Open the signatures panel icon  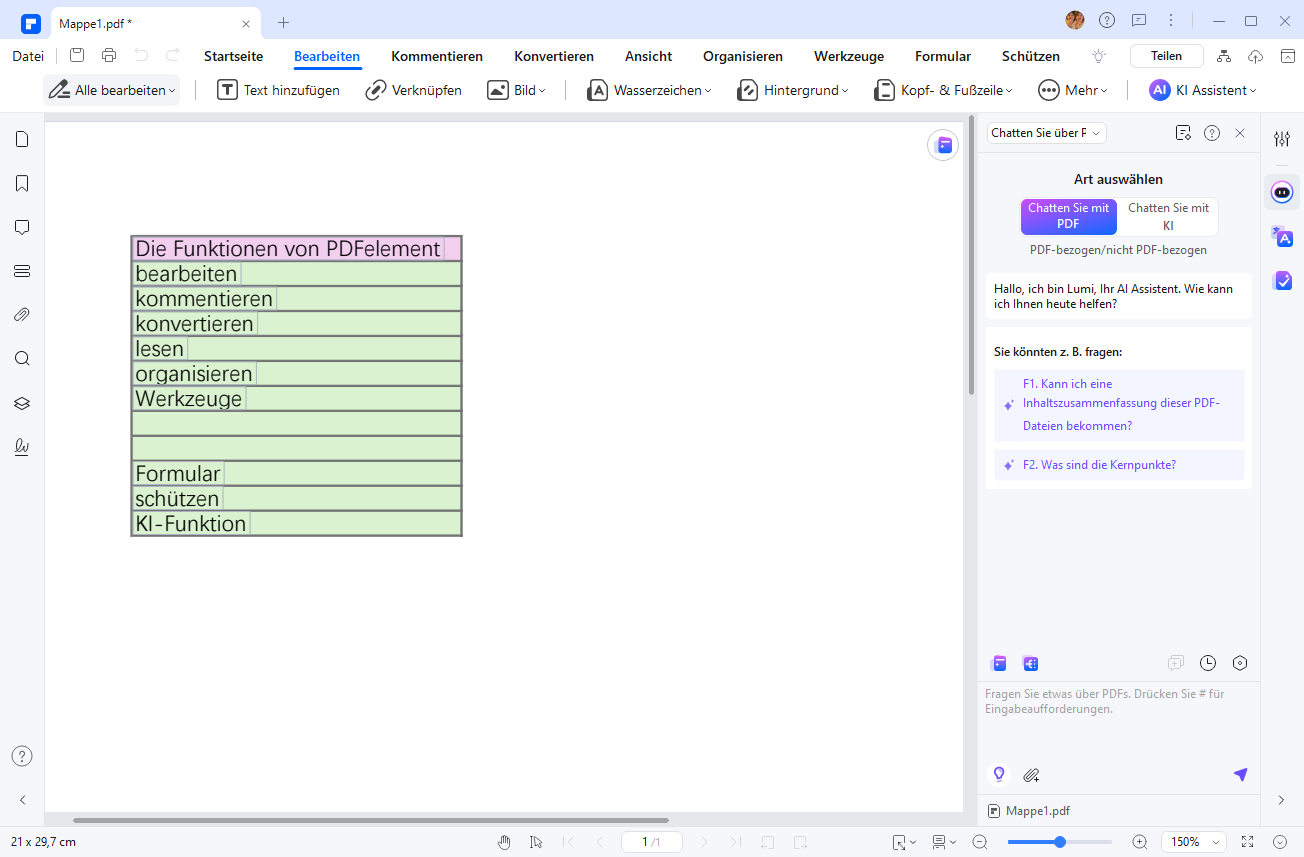point(22,447)
